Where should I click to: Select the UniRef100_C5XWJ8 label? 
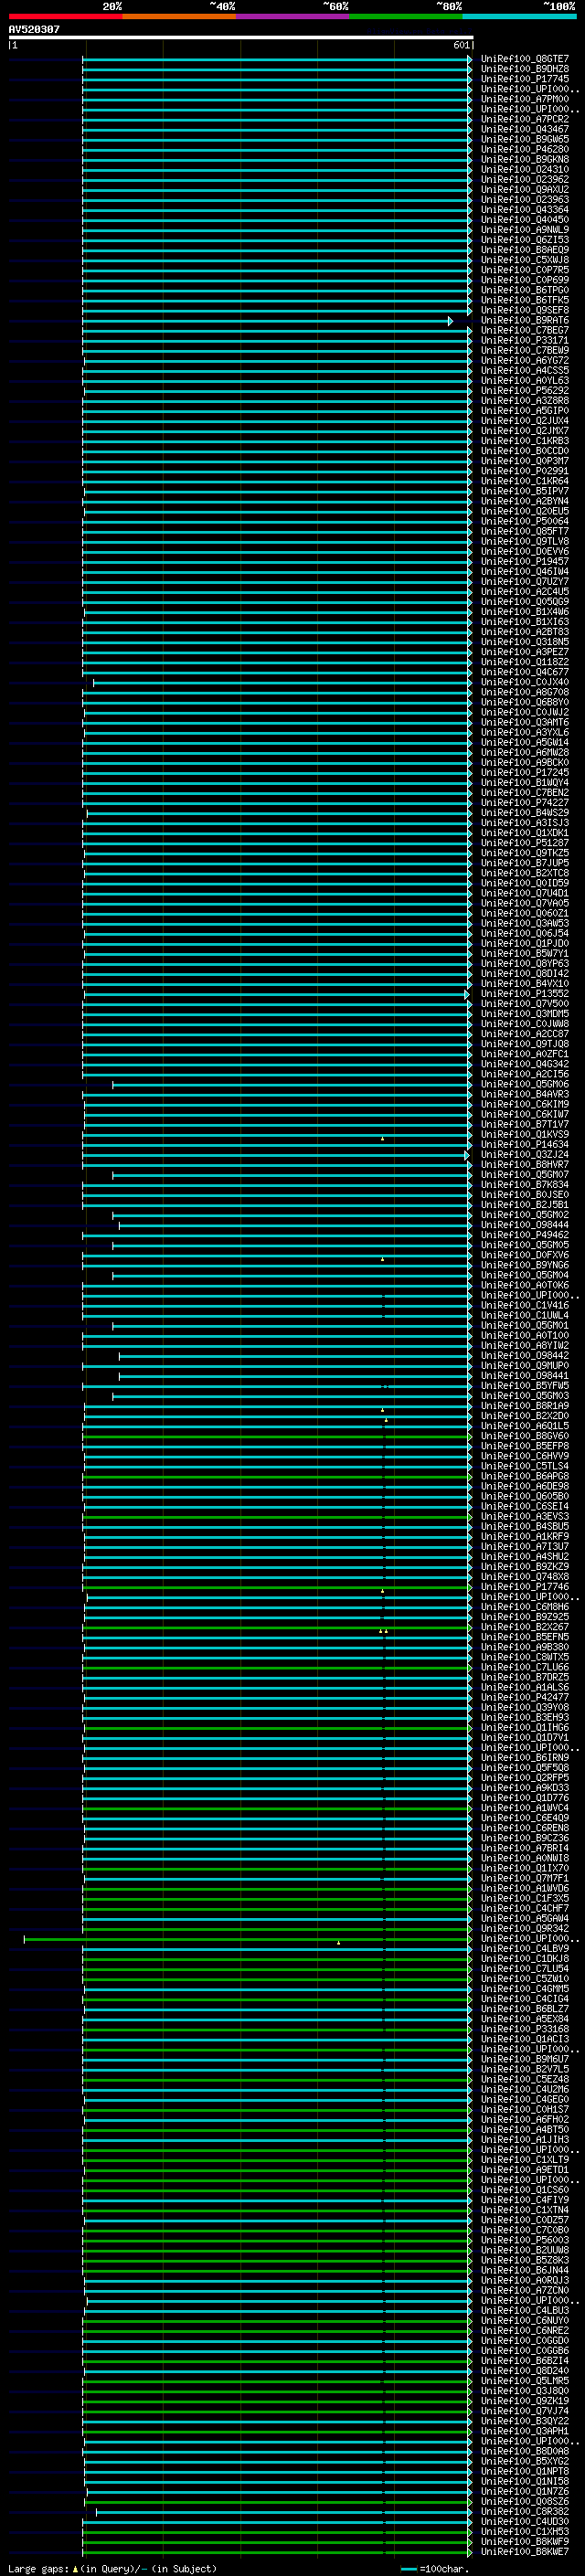pos(525,260)
